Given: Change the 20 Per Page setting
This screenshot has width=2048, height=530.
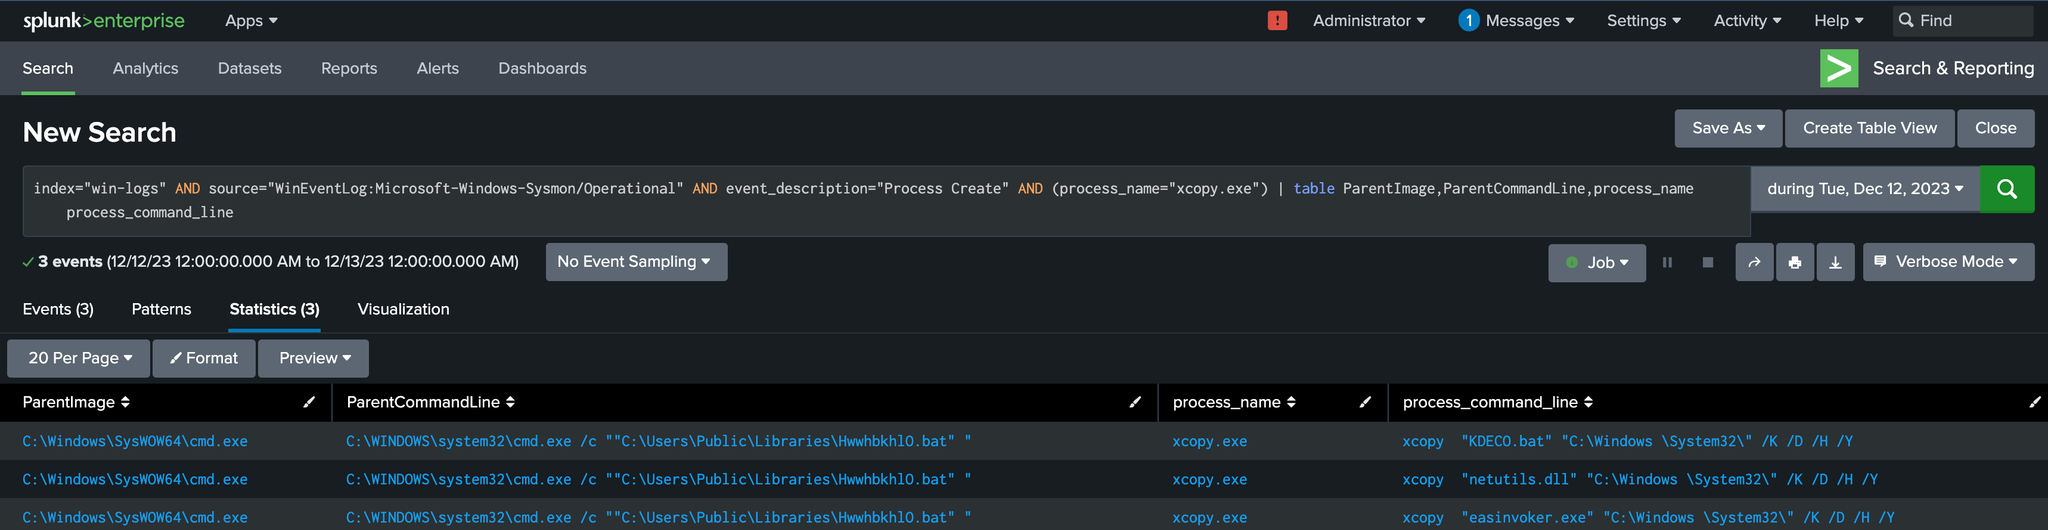Looking at the screenshot, I should [79, 358].
